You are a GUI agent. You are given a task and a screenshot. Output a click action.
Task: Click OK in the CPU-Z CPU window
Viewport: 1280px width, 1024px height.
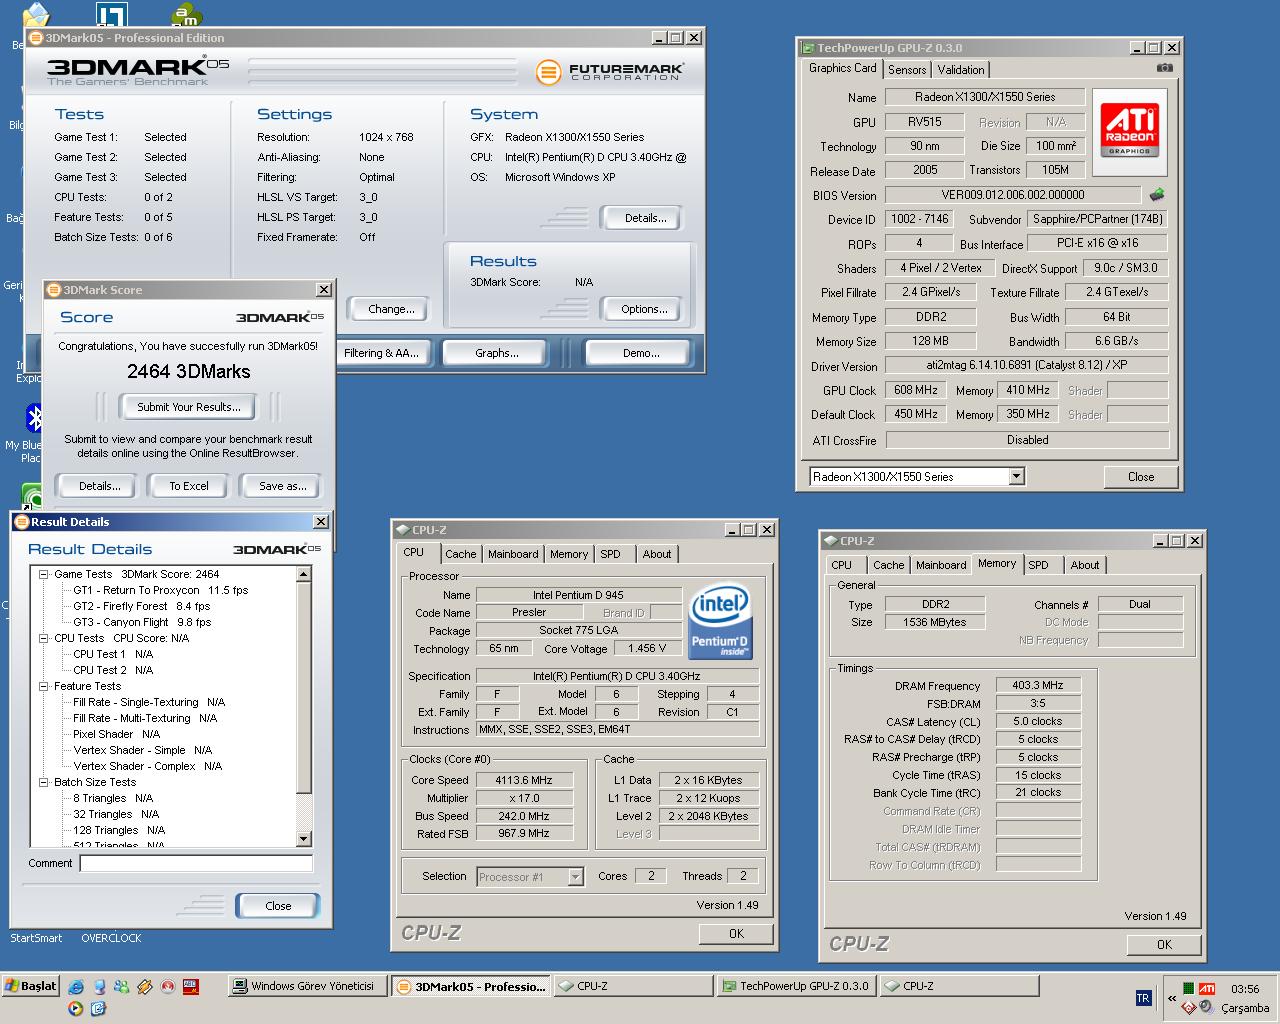736,933
